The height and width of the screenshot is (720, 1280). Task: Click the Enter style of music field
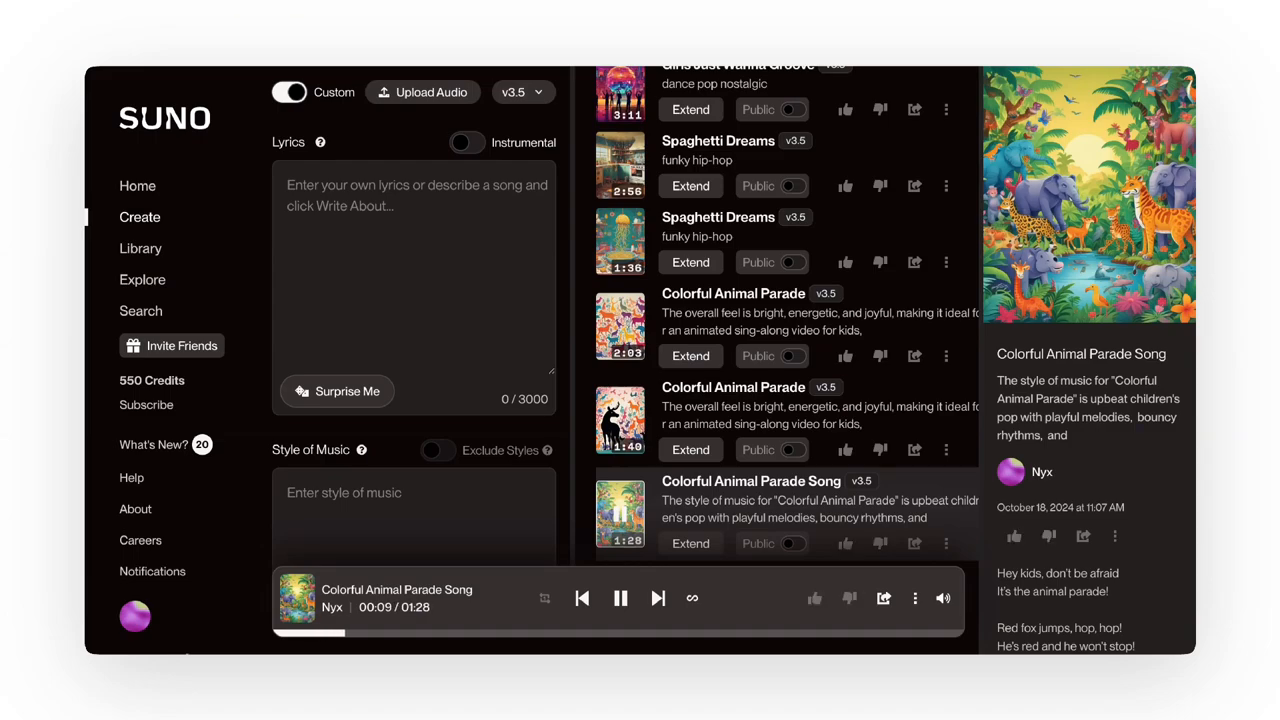point(414,517)
